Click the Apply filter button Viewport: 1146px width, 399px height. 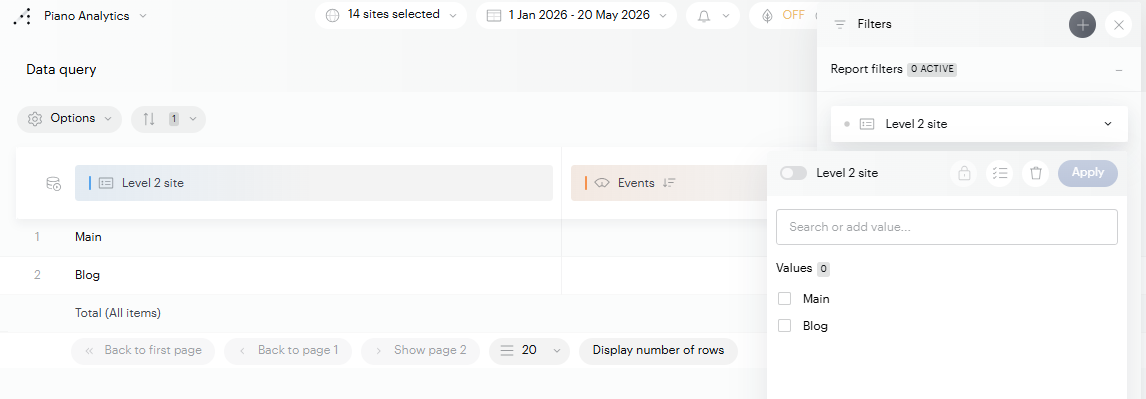pyautogui.click(x=1088, y=173)
